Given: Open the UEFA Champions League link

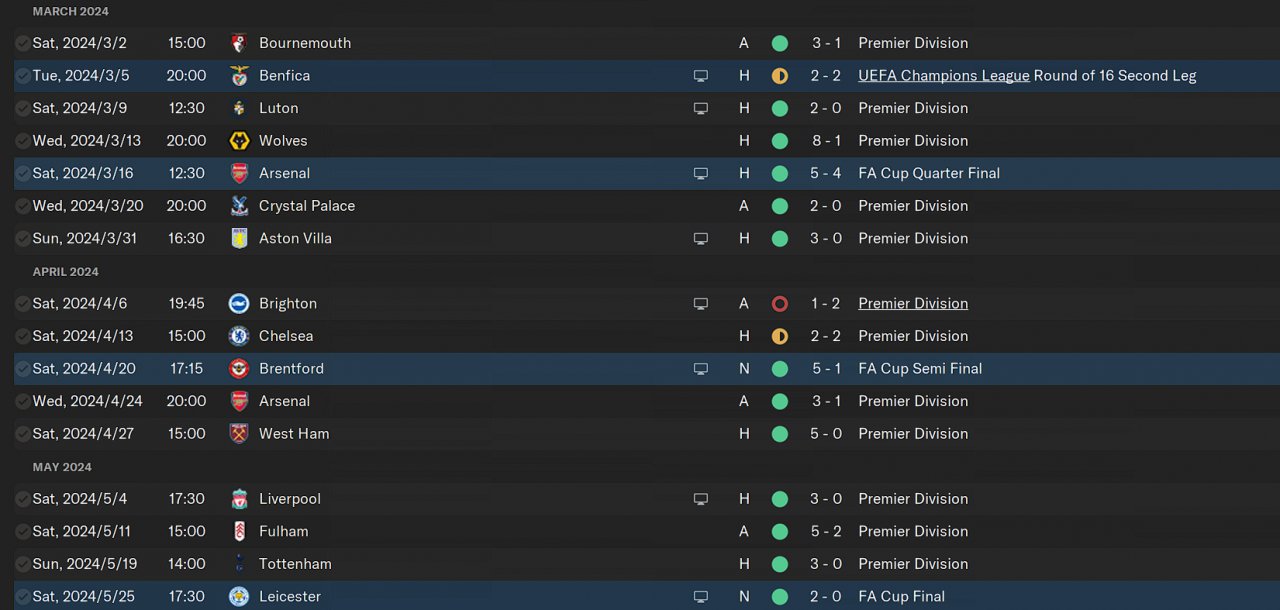Looking at the screenshot, I should coord(943,76).
